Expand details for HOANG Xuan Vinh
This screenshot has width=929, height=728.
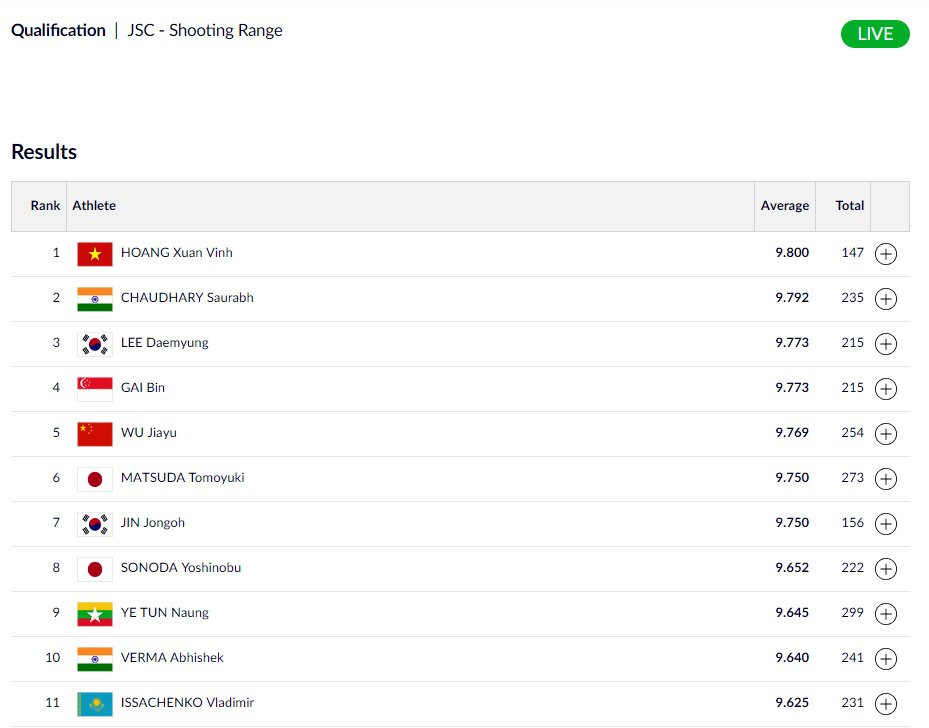coord(885,254)
